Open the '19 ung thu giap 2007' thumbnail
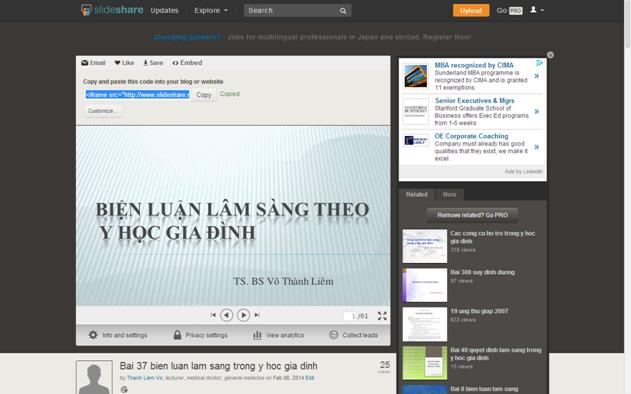 (x=425, y=324)
